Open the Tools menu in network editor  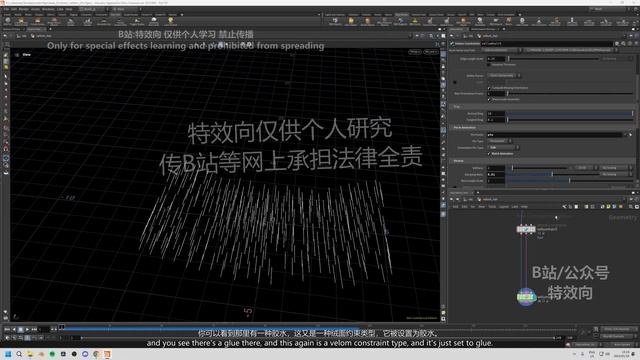pos(492,207)
